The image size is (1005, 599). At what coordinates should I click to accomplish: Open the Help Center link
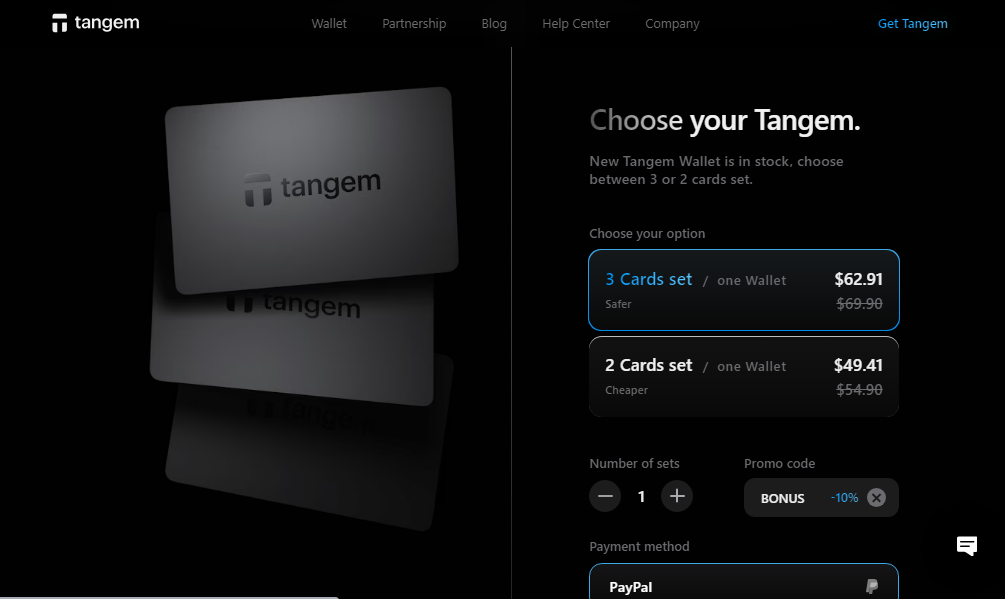click(576, 24)
